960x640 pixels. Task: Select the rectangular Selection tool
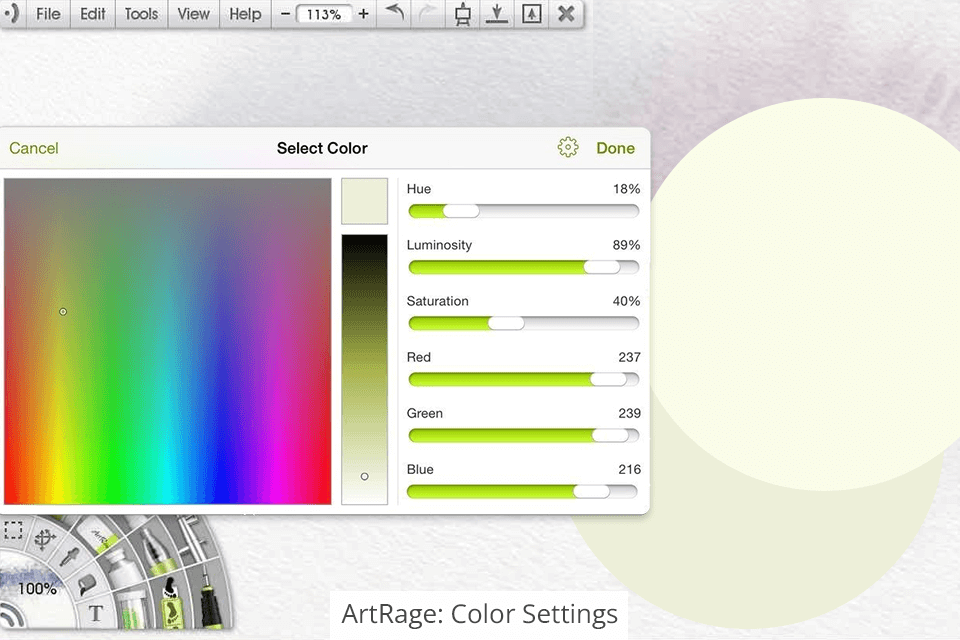pos(13,530)
